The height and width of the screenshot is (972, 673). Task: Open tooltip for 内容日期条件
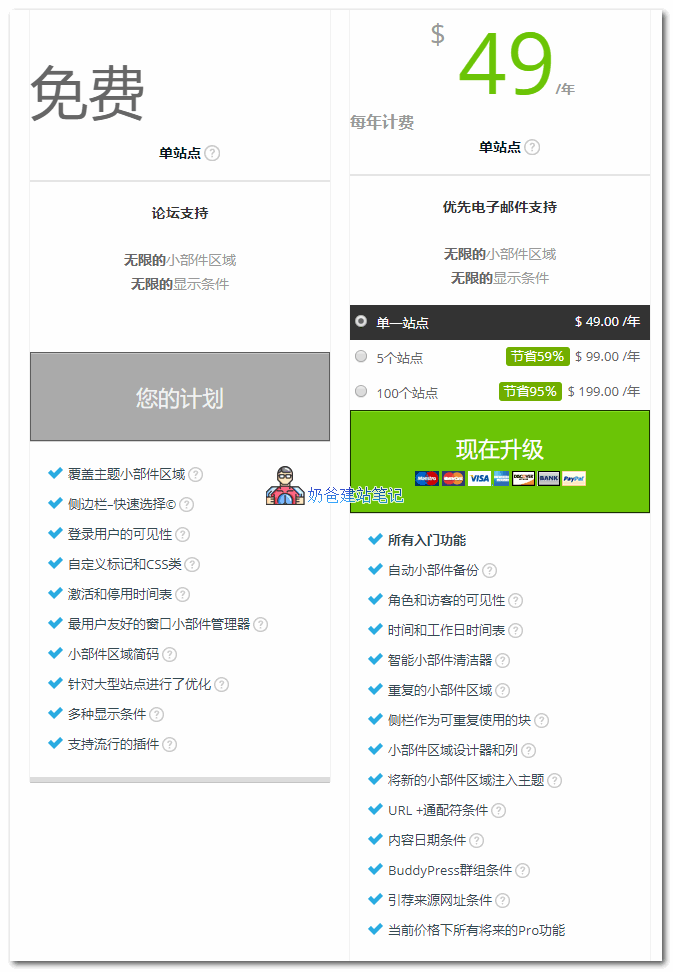pos(476,841)
